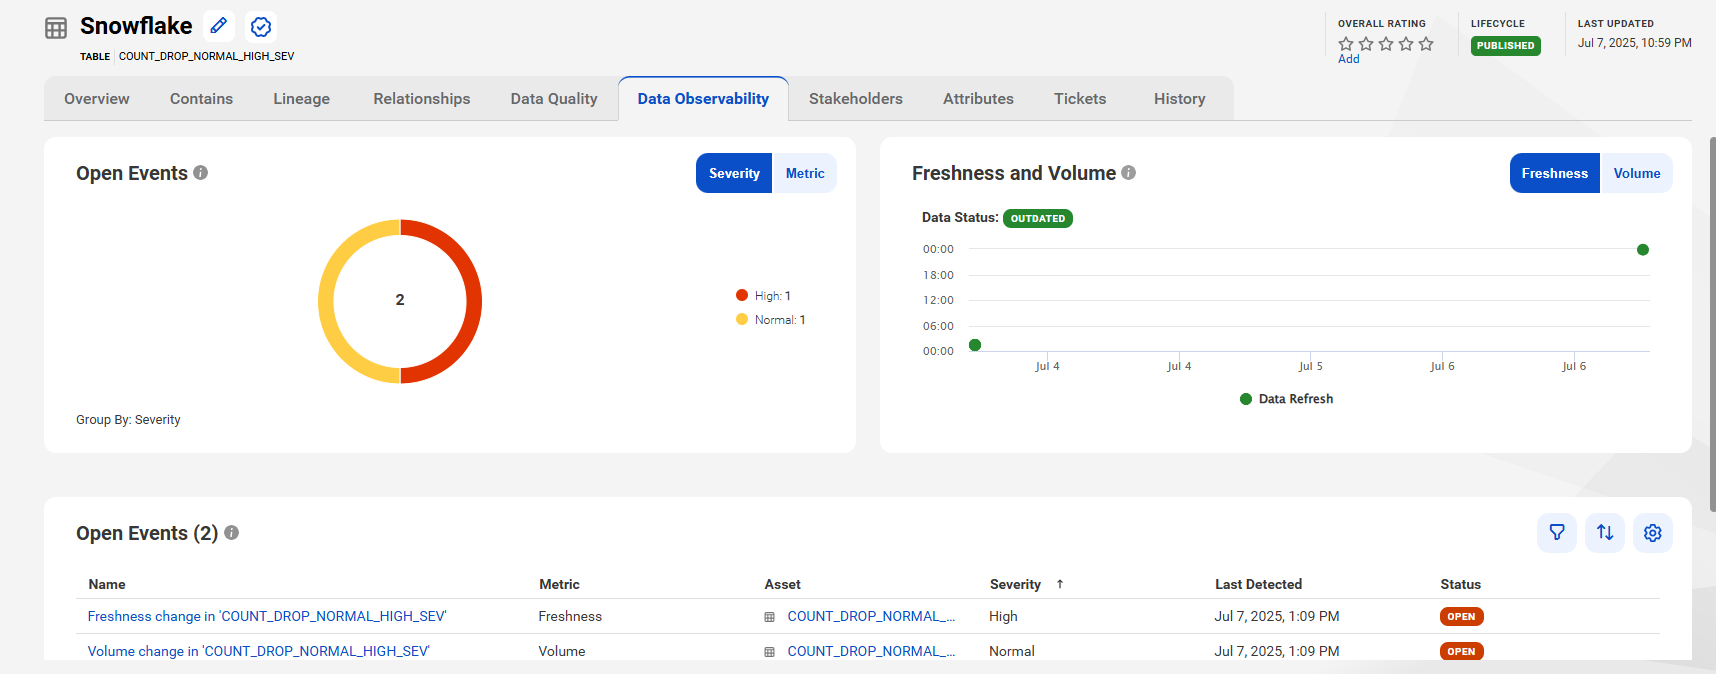Click the High severity cell
The image size is (1716, 674).
(1003, 617)
